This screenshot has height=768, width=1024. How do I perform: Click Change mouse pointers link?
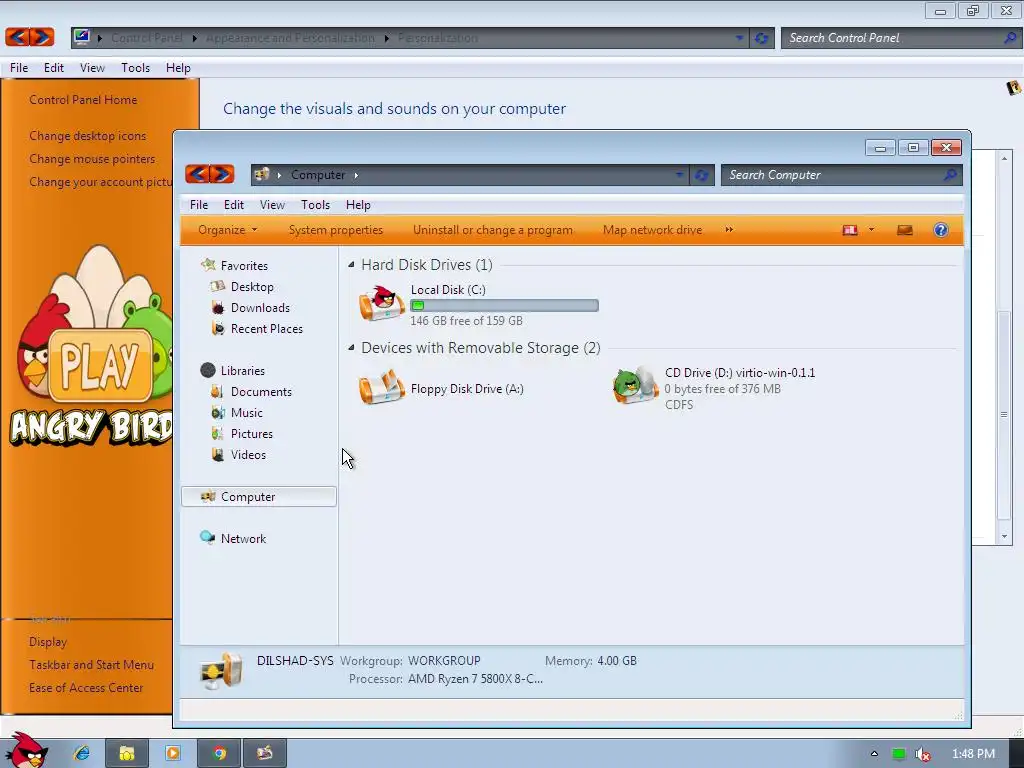92,159
